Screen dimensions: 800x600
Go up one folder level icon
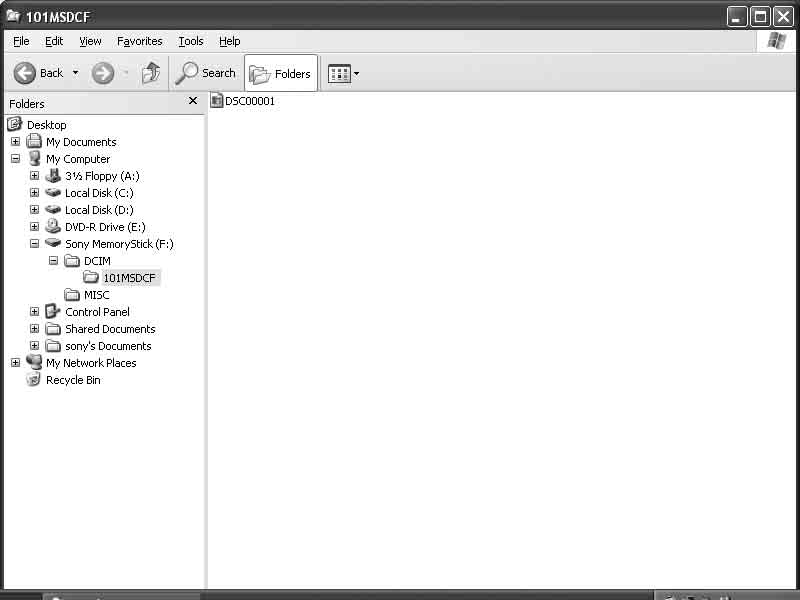(x=151, y=73)
